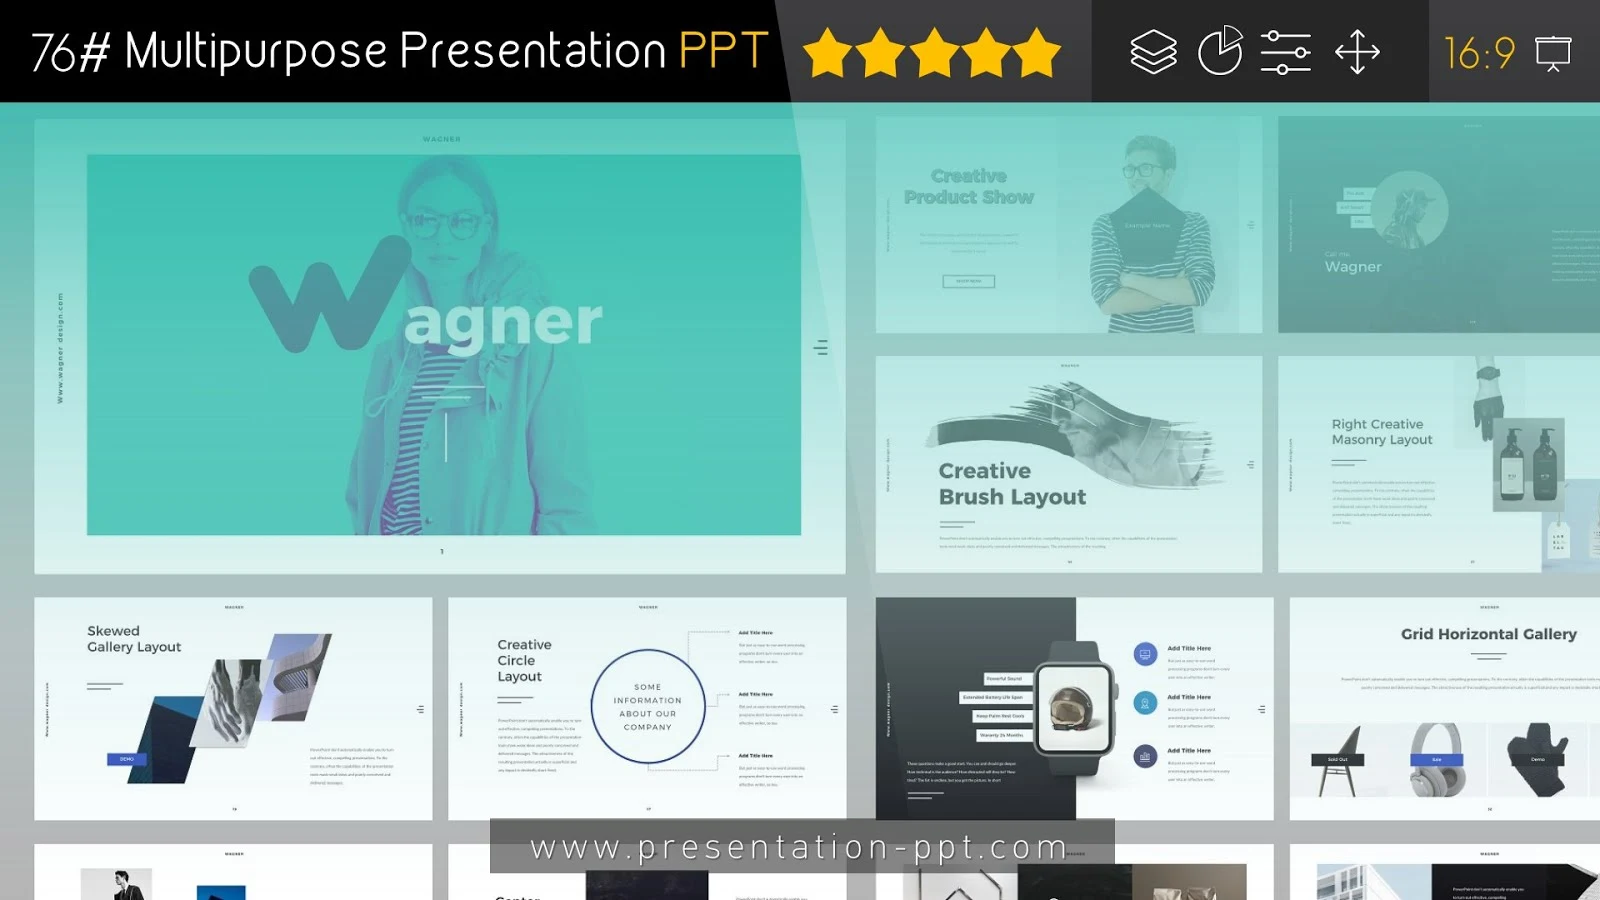Open the Skewed Gallery Layout slide

coord(233,709)
